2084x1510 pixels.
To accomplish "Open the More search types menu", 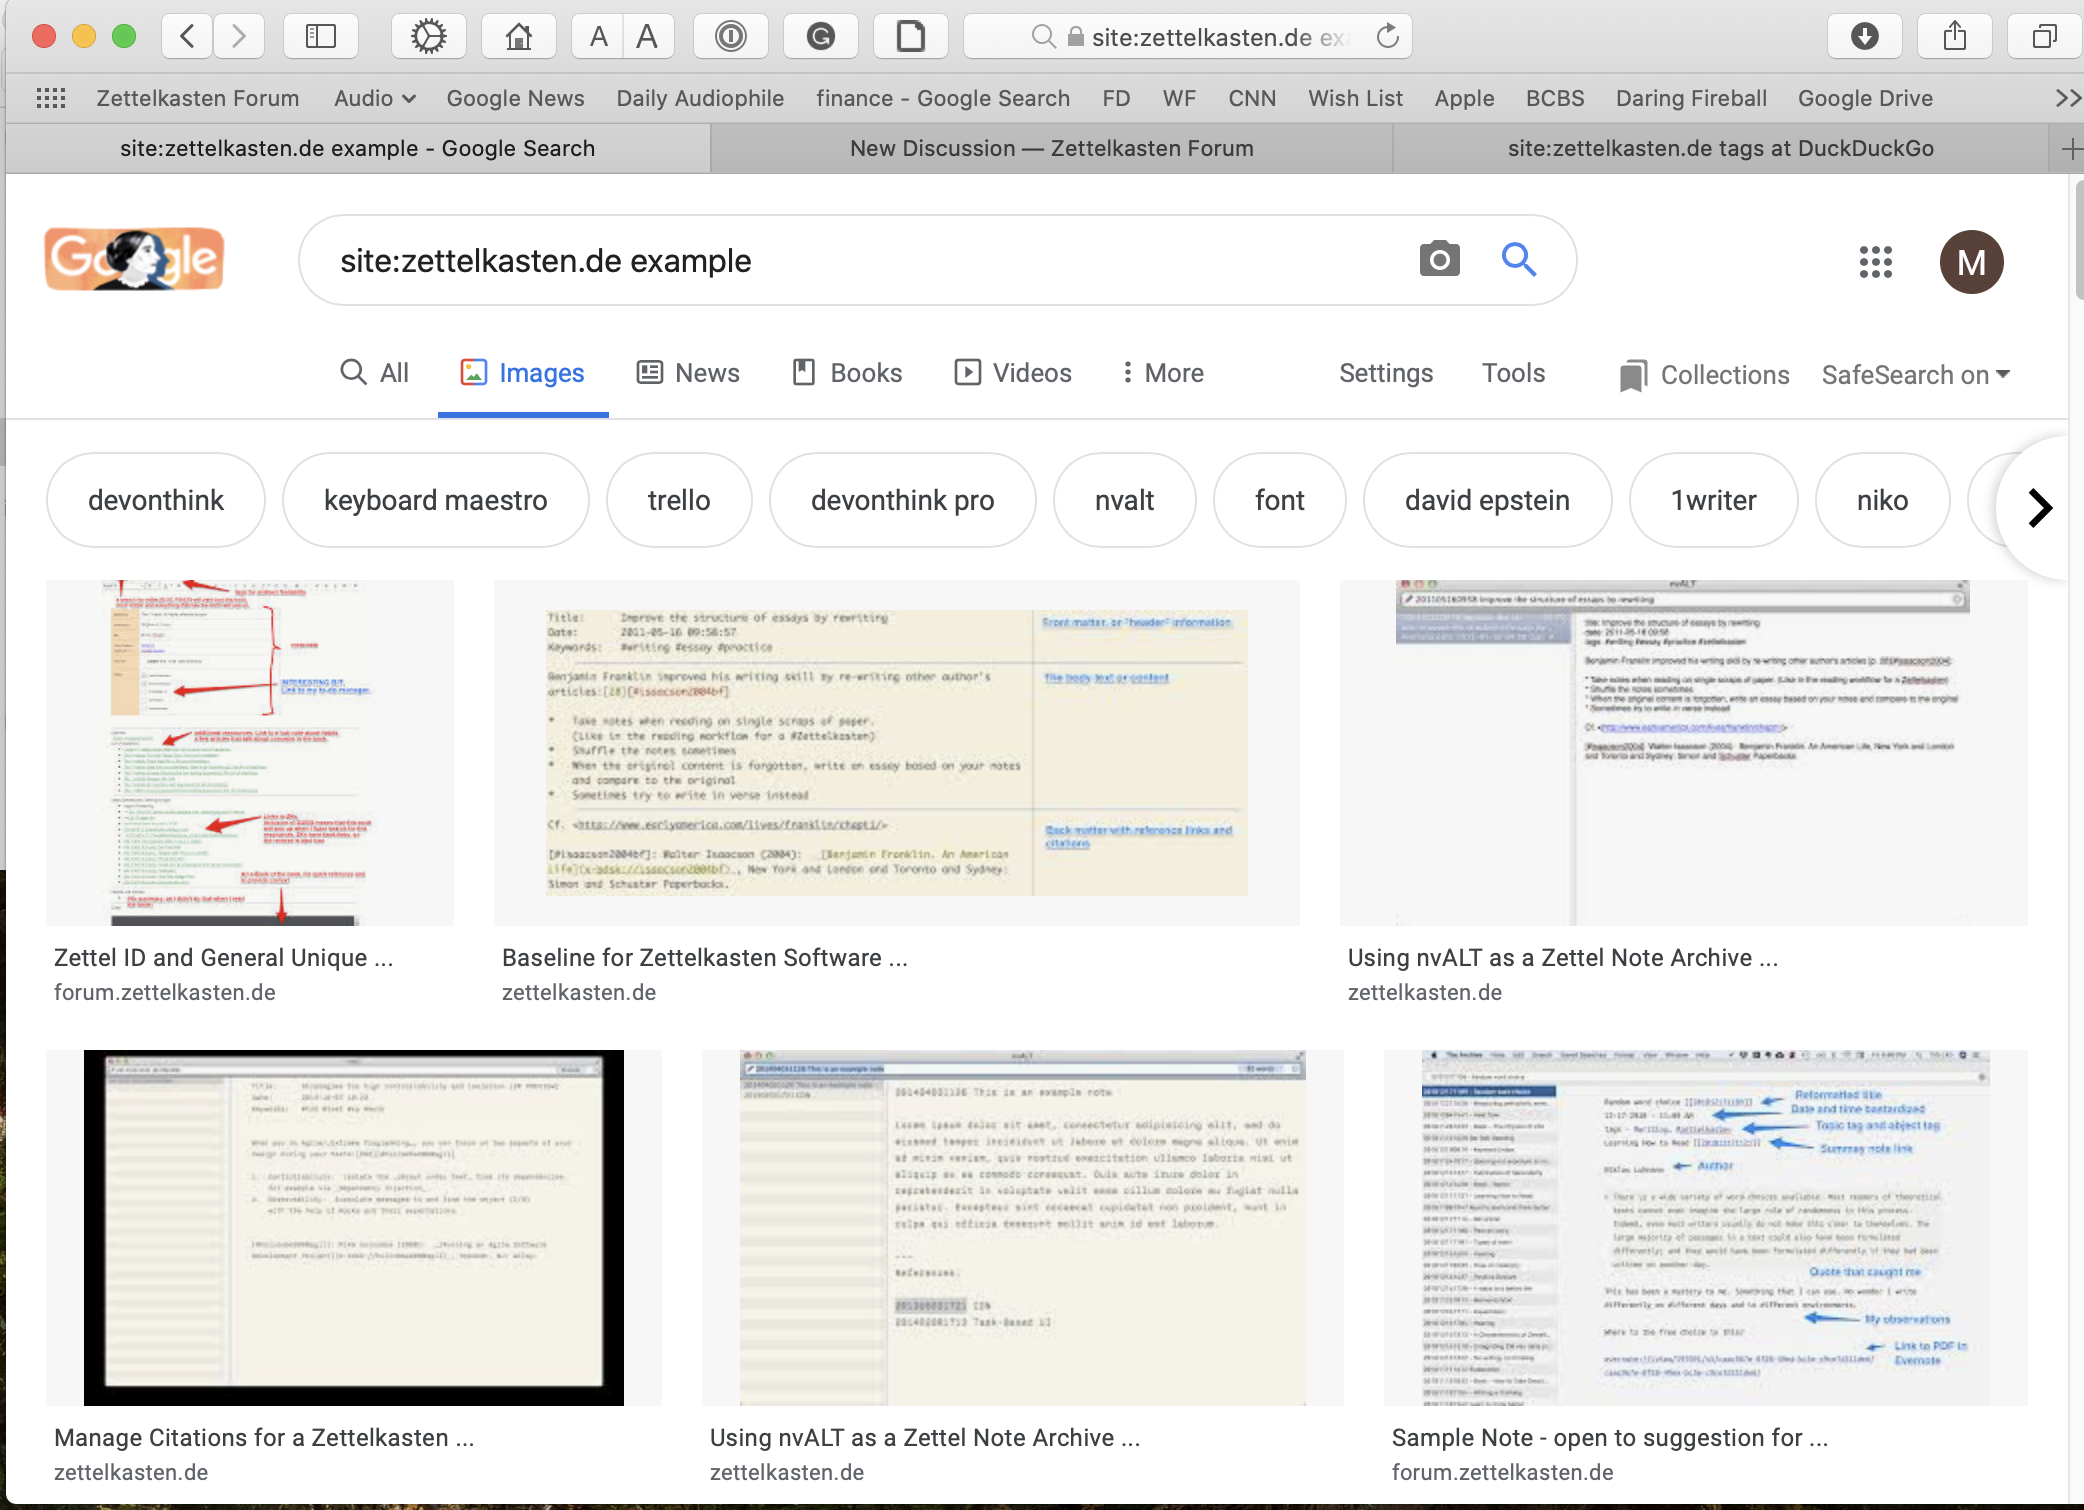I will point(1162,373).
